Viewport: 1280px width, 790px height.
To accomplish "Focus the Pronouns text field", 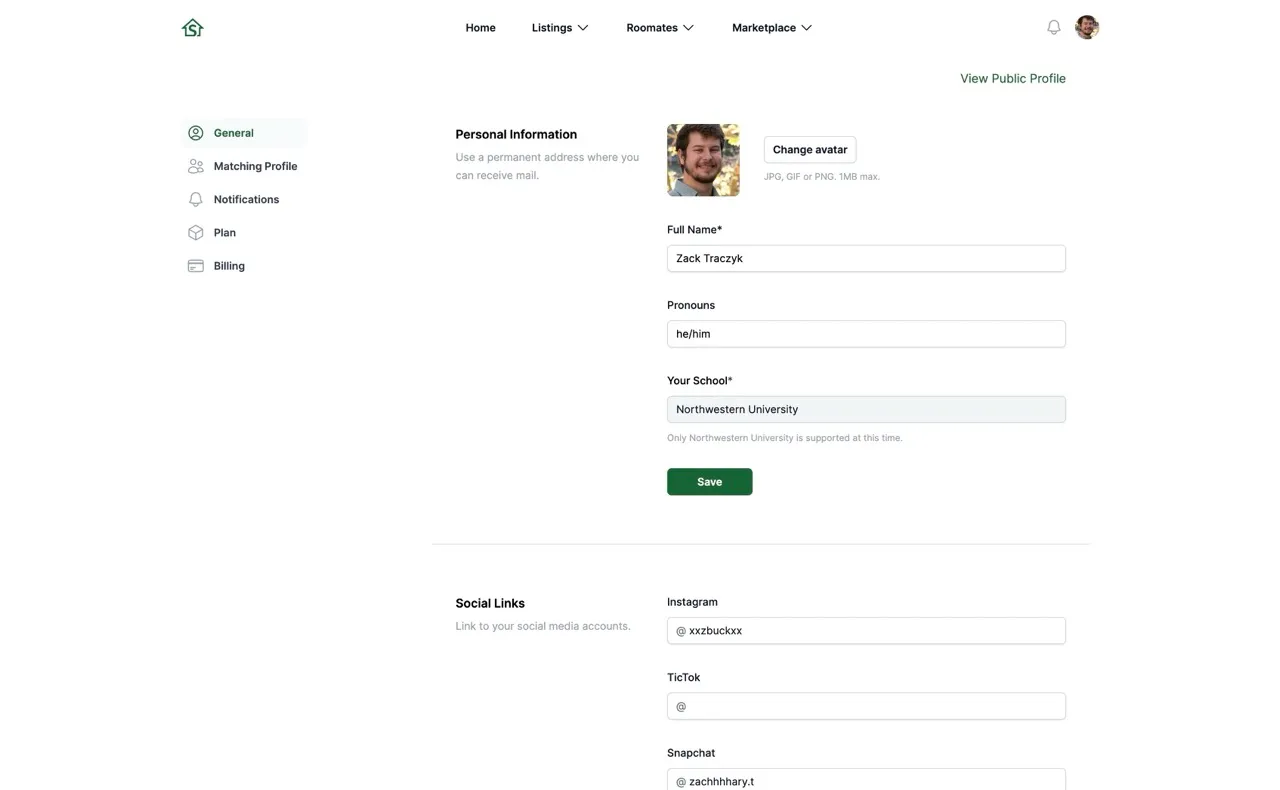I will pos(866,334).
